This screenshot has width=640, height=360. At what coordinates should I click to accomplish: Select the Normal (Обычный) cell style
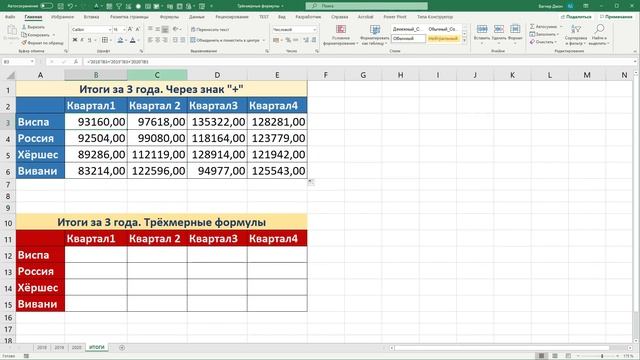408,38
